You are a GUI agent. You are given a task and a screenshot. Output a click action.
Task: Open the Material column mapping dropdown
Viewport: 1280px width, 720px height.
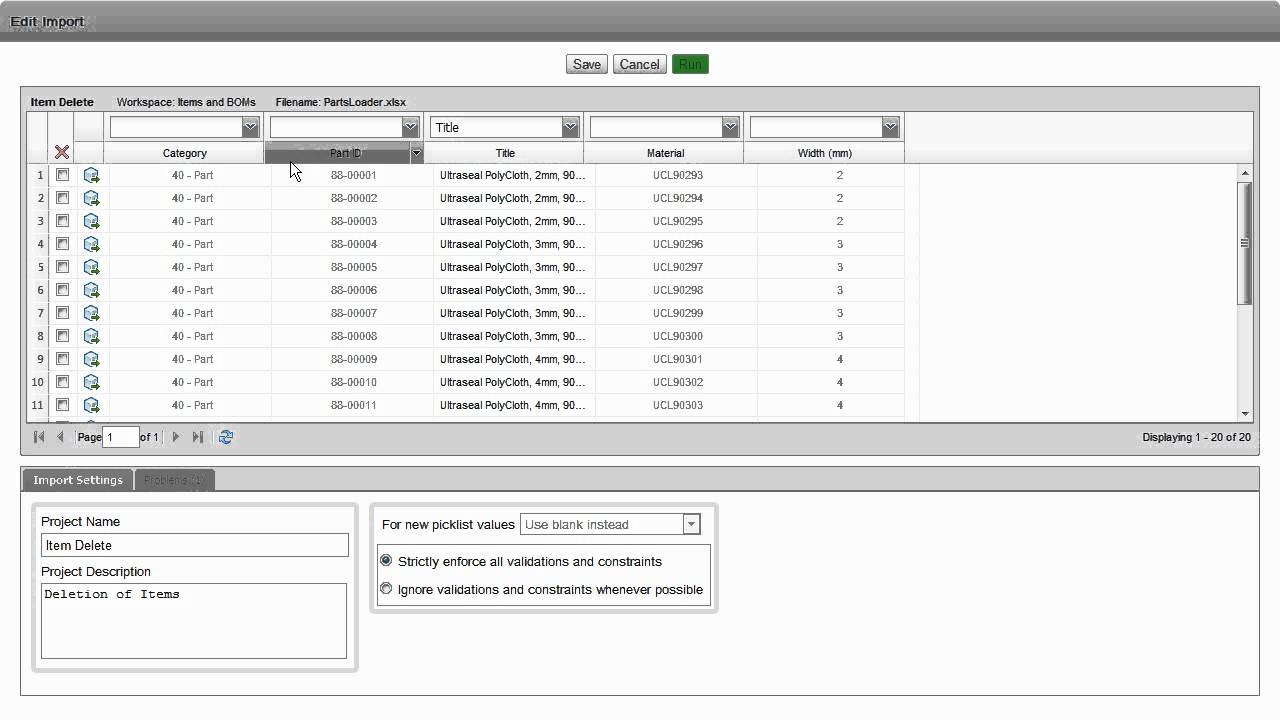pyautogui.click(x=730, y=127)
